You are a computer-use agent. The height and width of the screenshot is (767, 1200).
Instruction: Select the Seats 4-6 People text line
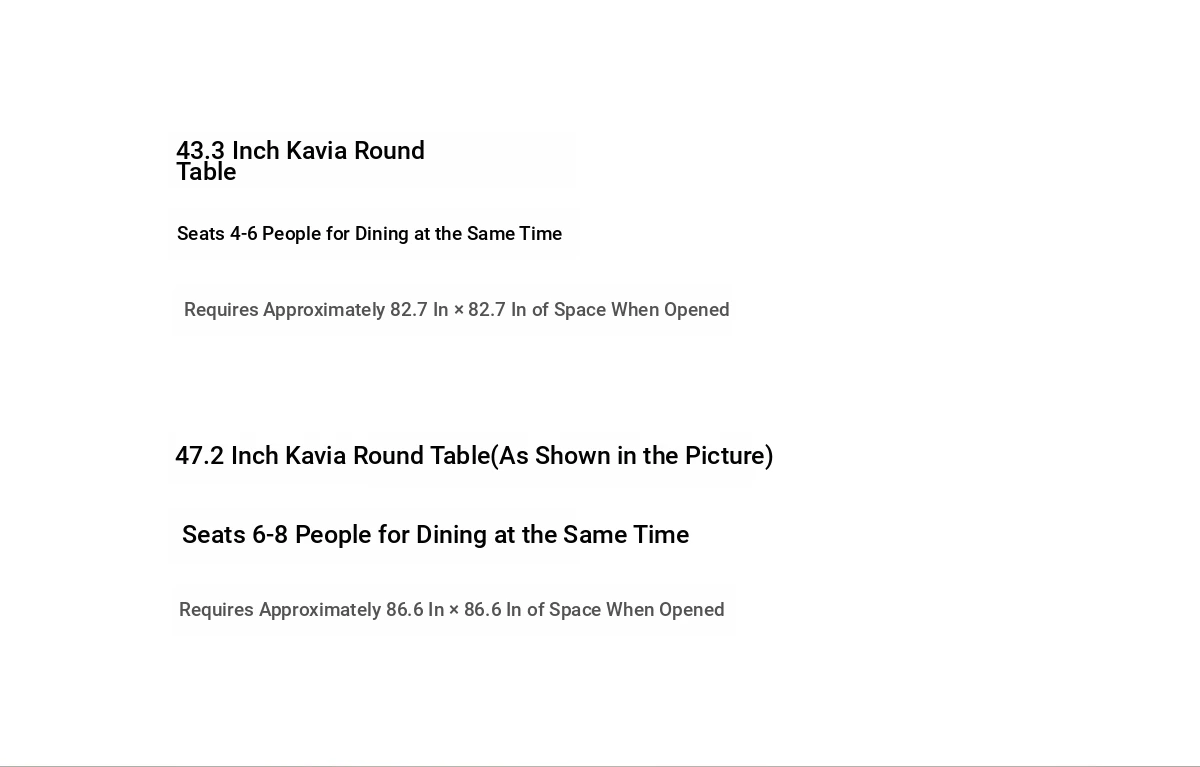coord(369,234)
